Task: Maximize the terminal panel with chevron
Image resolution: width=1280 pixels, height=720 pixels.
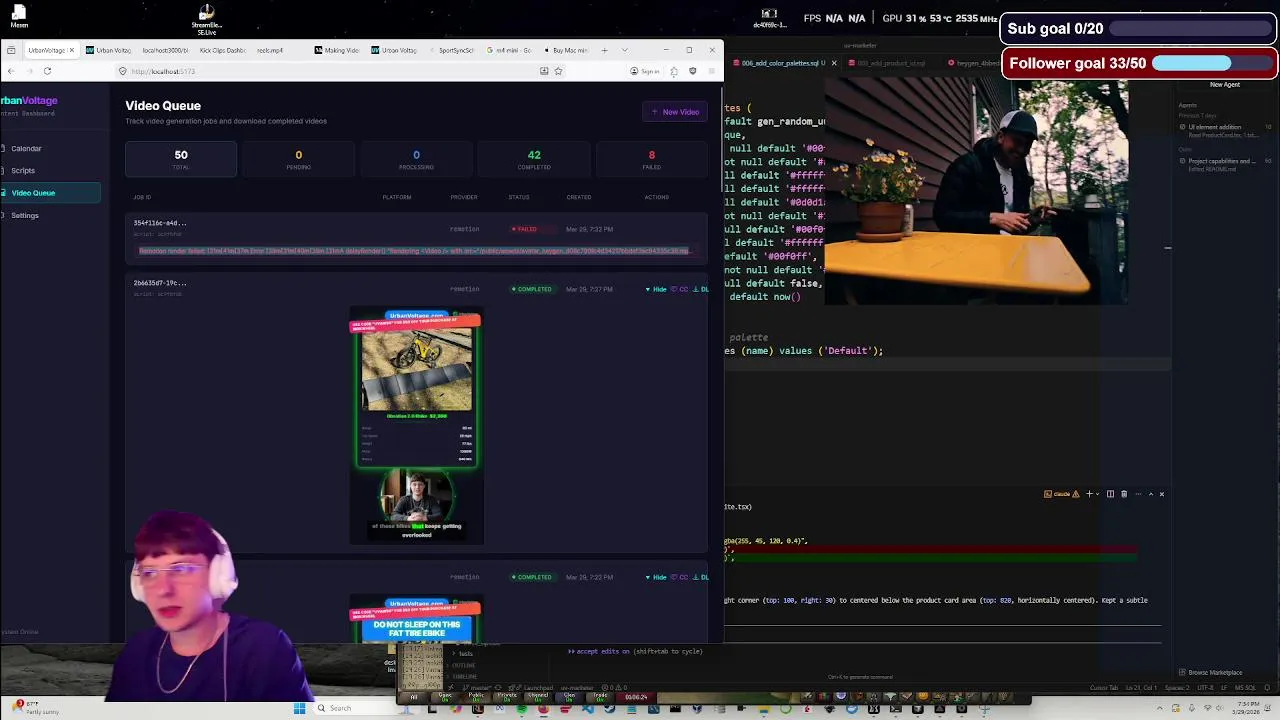Action: coord(1150,494)
